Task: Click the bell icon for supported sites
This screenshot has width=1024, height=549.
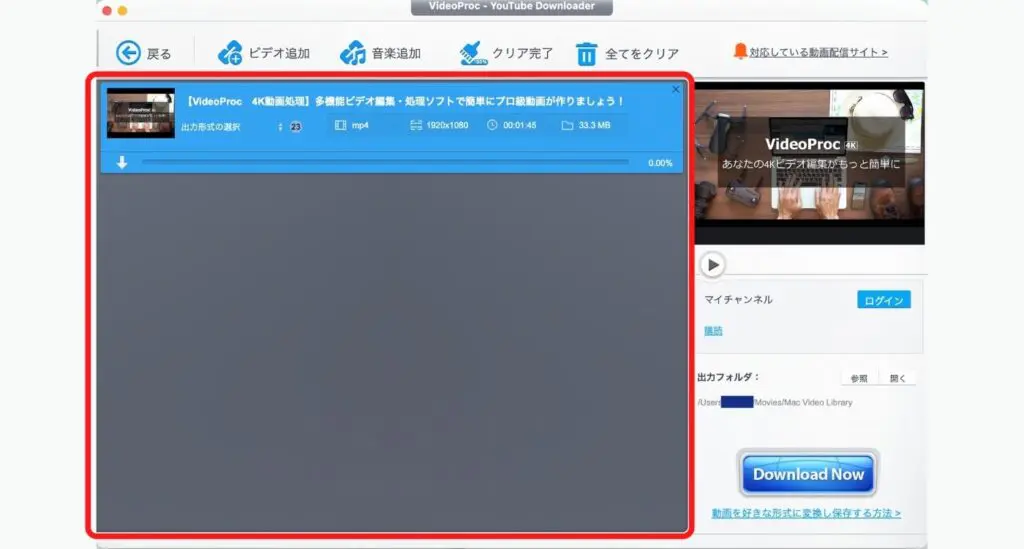Action: [740, 52]
